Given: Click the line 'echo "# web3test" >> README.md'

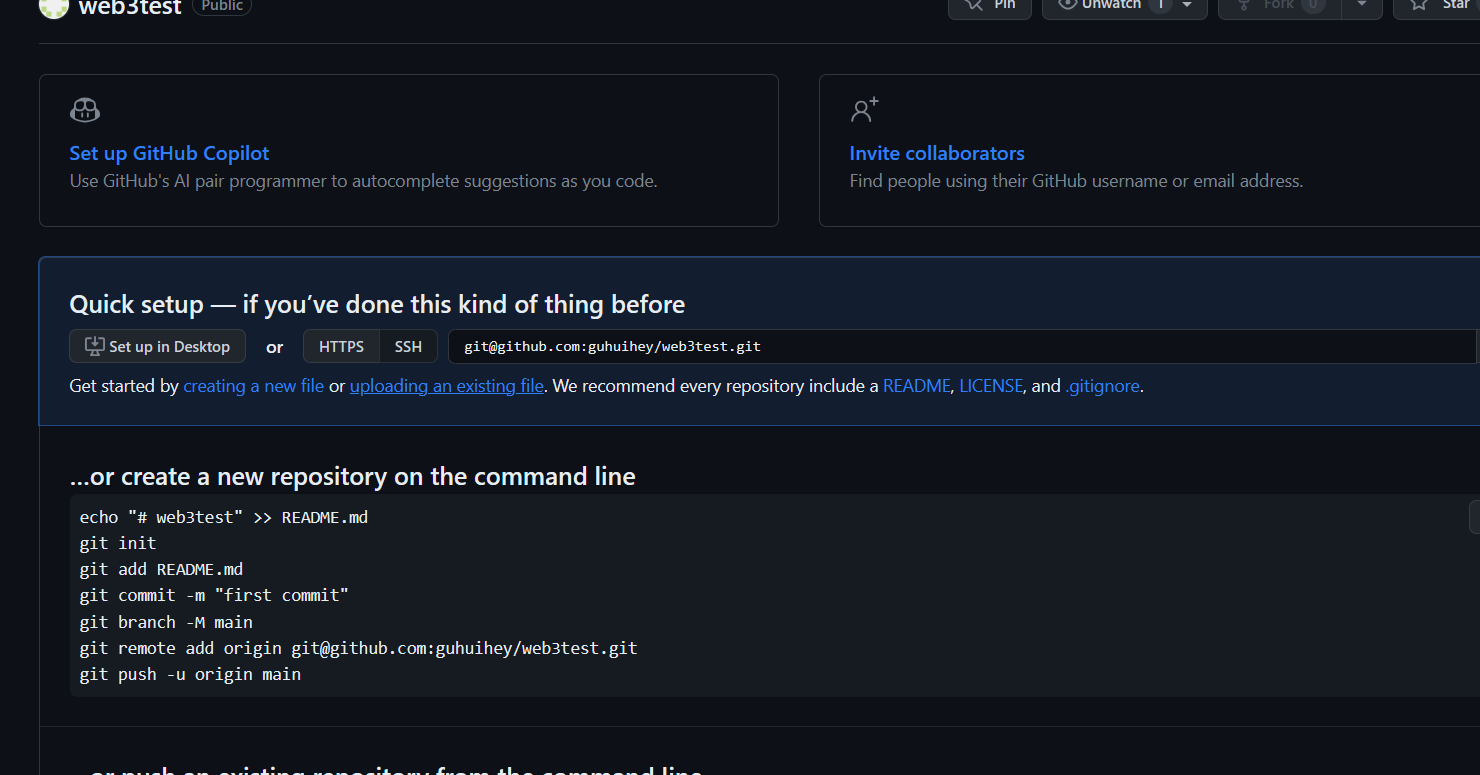Looking at the screenshot, I should 224,517.
